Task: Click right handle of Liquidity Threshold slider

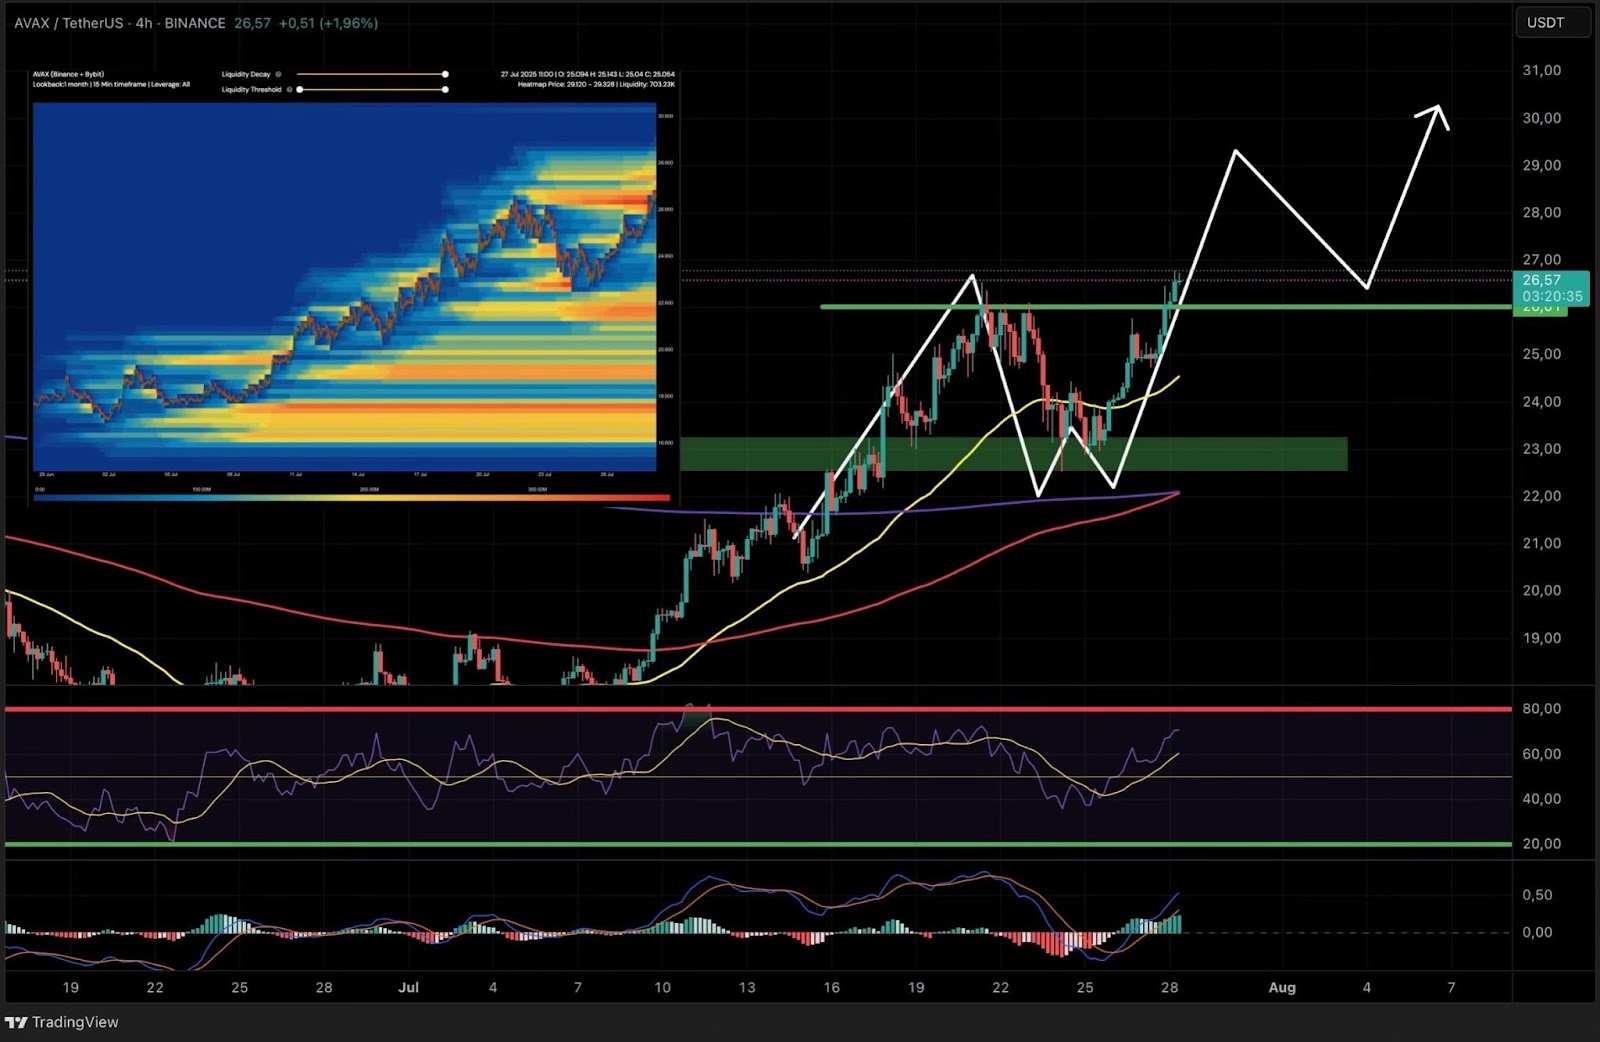Action: tap(445, 90)
